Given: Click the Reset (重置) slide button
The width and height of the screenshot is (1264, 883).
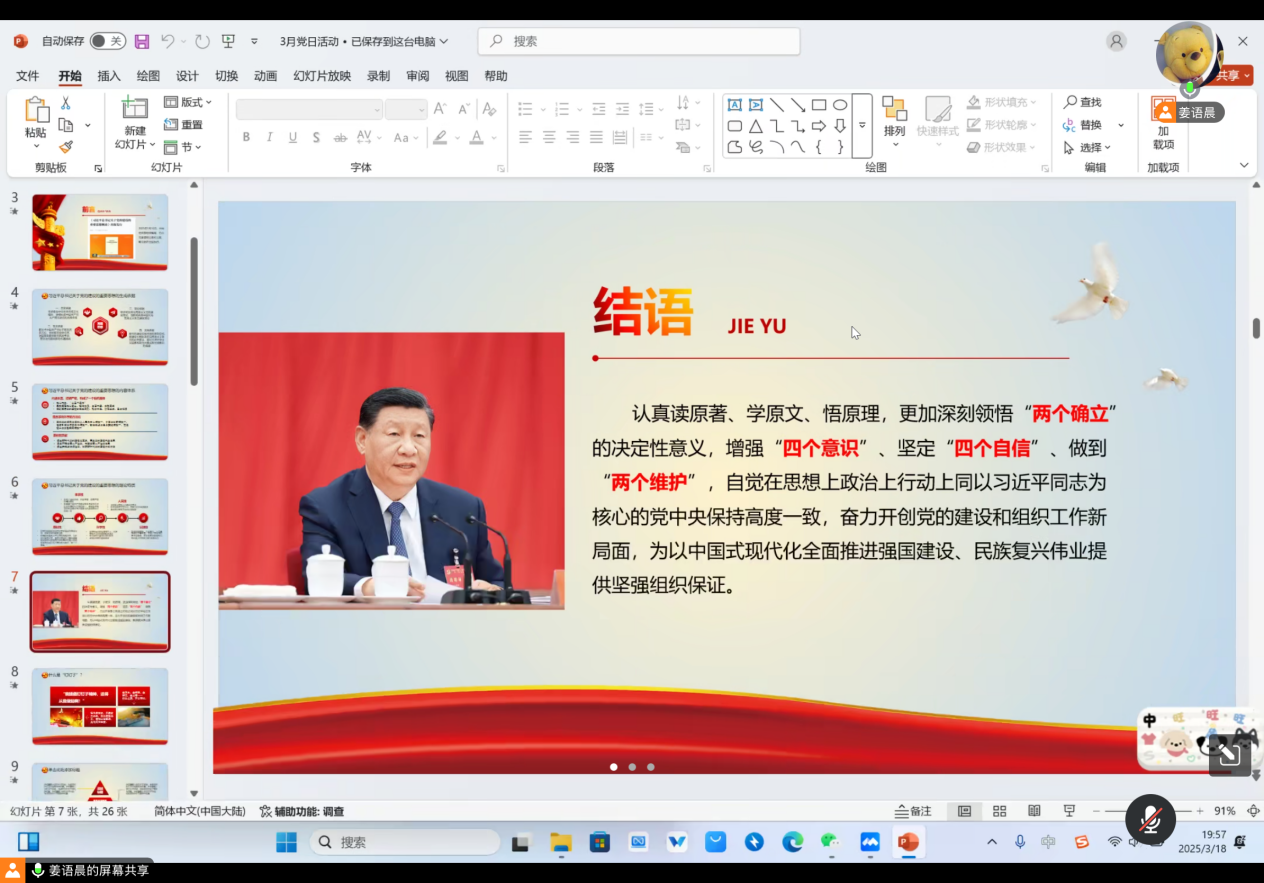Looking at the screenshot, I should coord(184,125).
